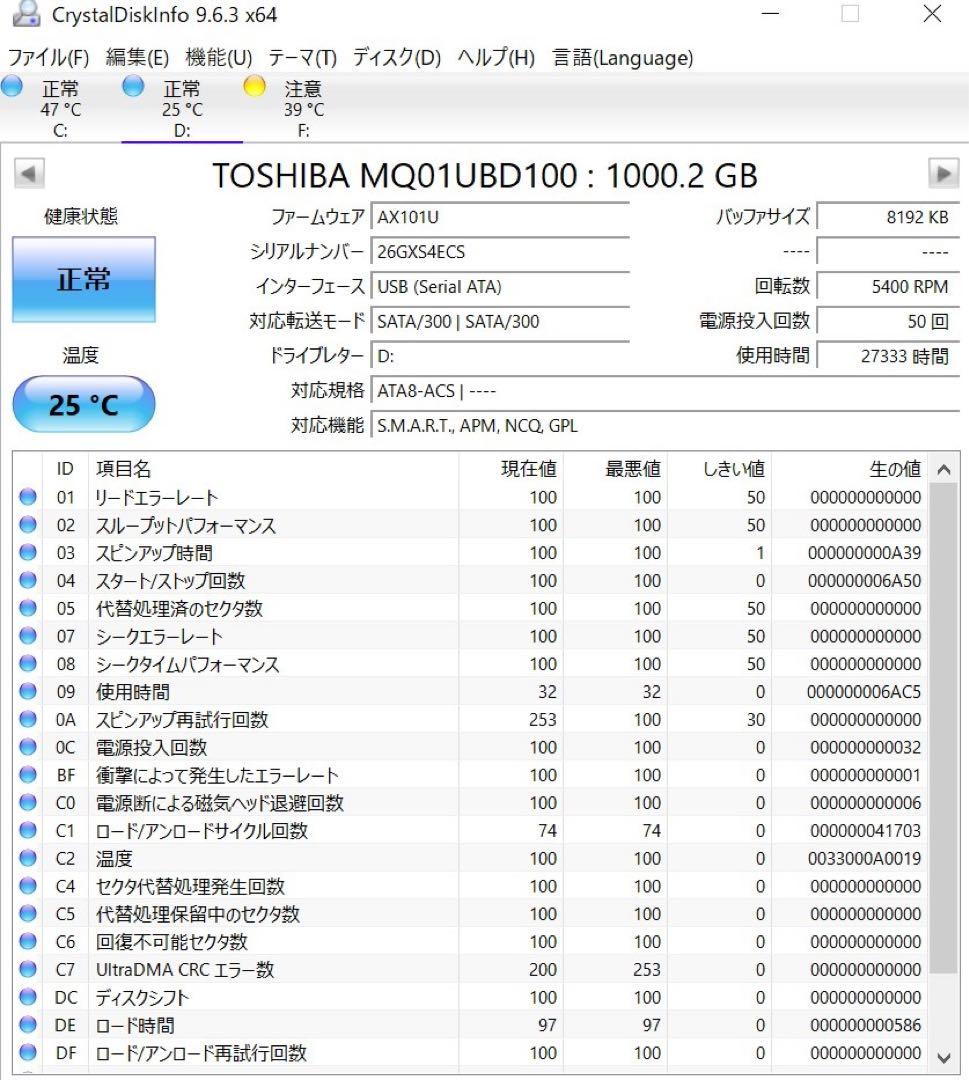This screenshot has width=969, height=1080.
Task: Click status circle for C0 電源断 row
Action: coord(28,802)
